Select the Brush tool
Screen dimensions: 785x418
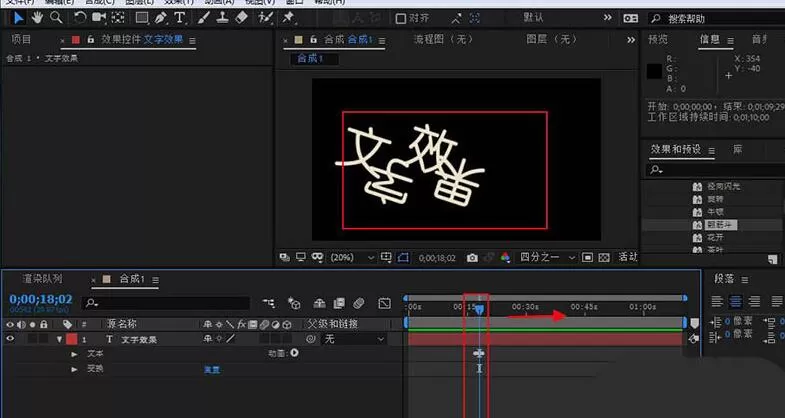(203, 18)
